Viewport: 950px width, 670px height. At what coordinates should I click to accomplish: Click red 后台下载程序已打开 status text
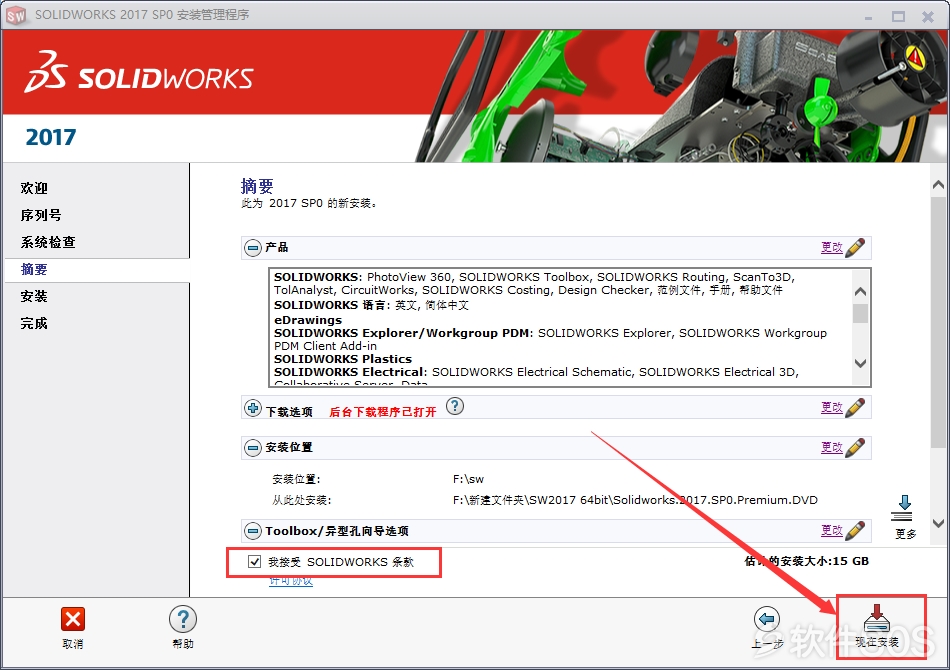point(382,412)
